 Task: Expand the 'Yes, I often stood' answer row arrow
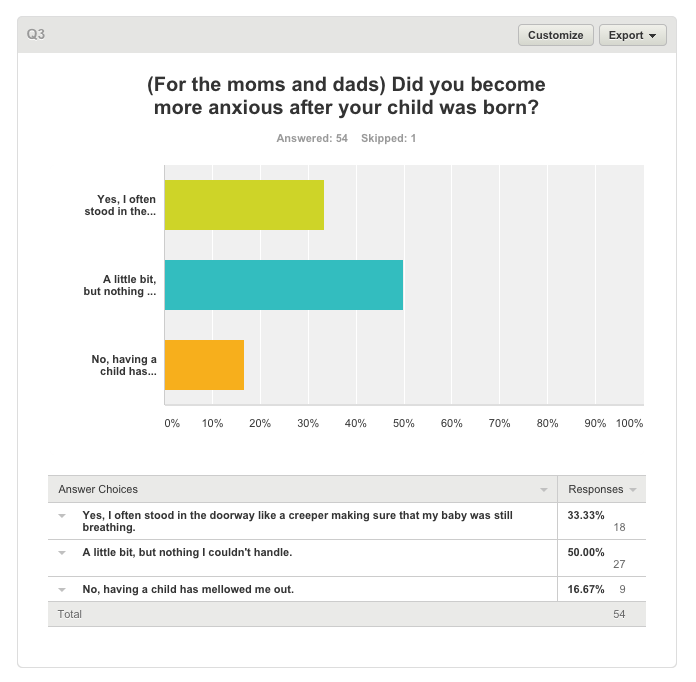pyautogui.click(x=62, y=516)
